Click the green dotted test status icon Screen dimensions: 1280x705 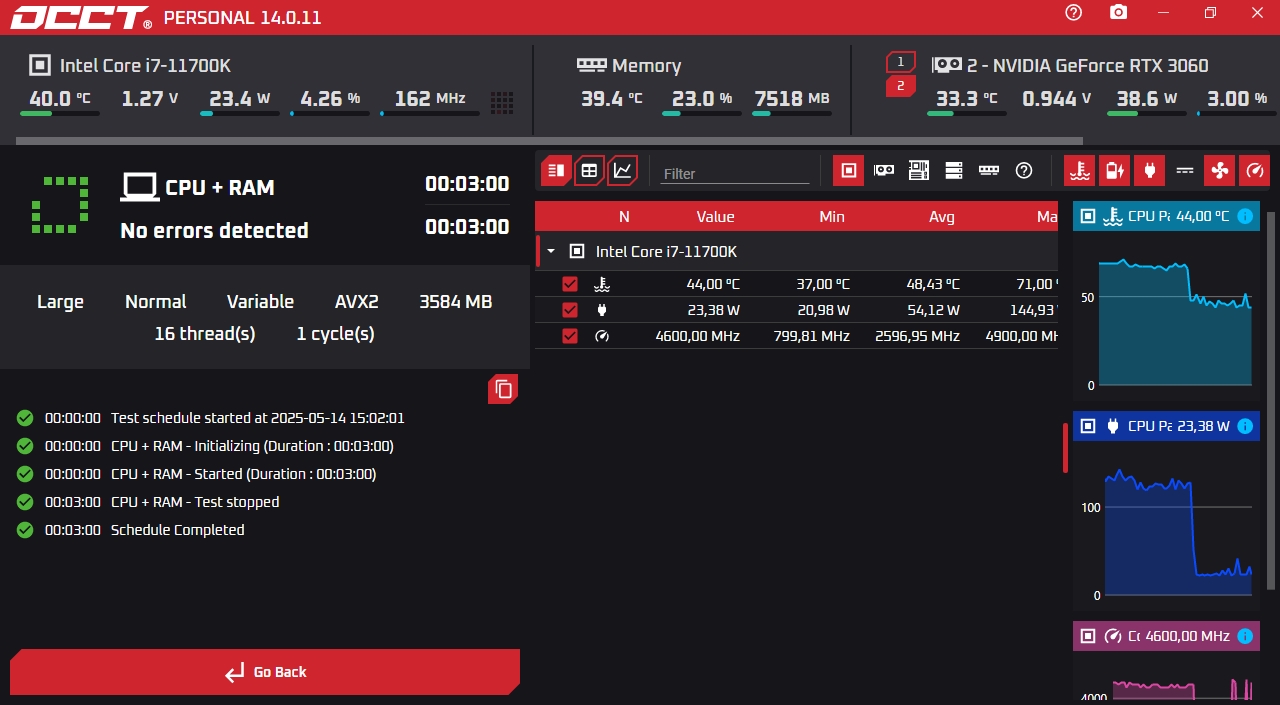pos(60,206)
